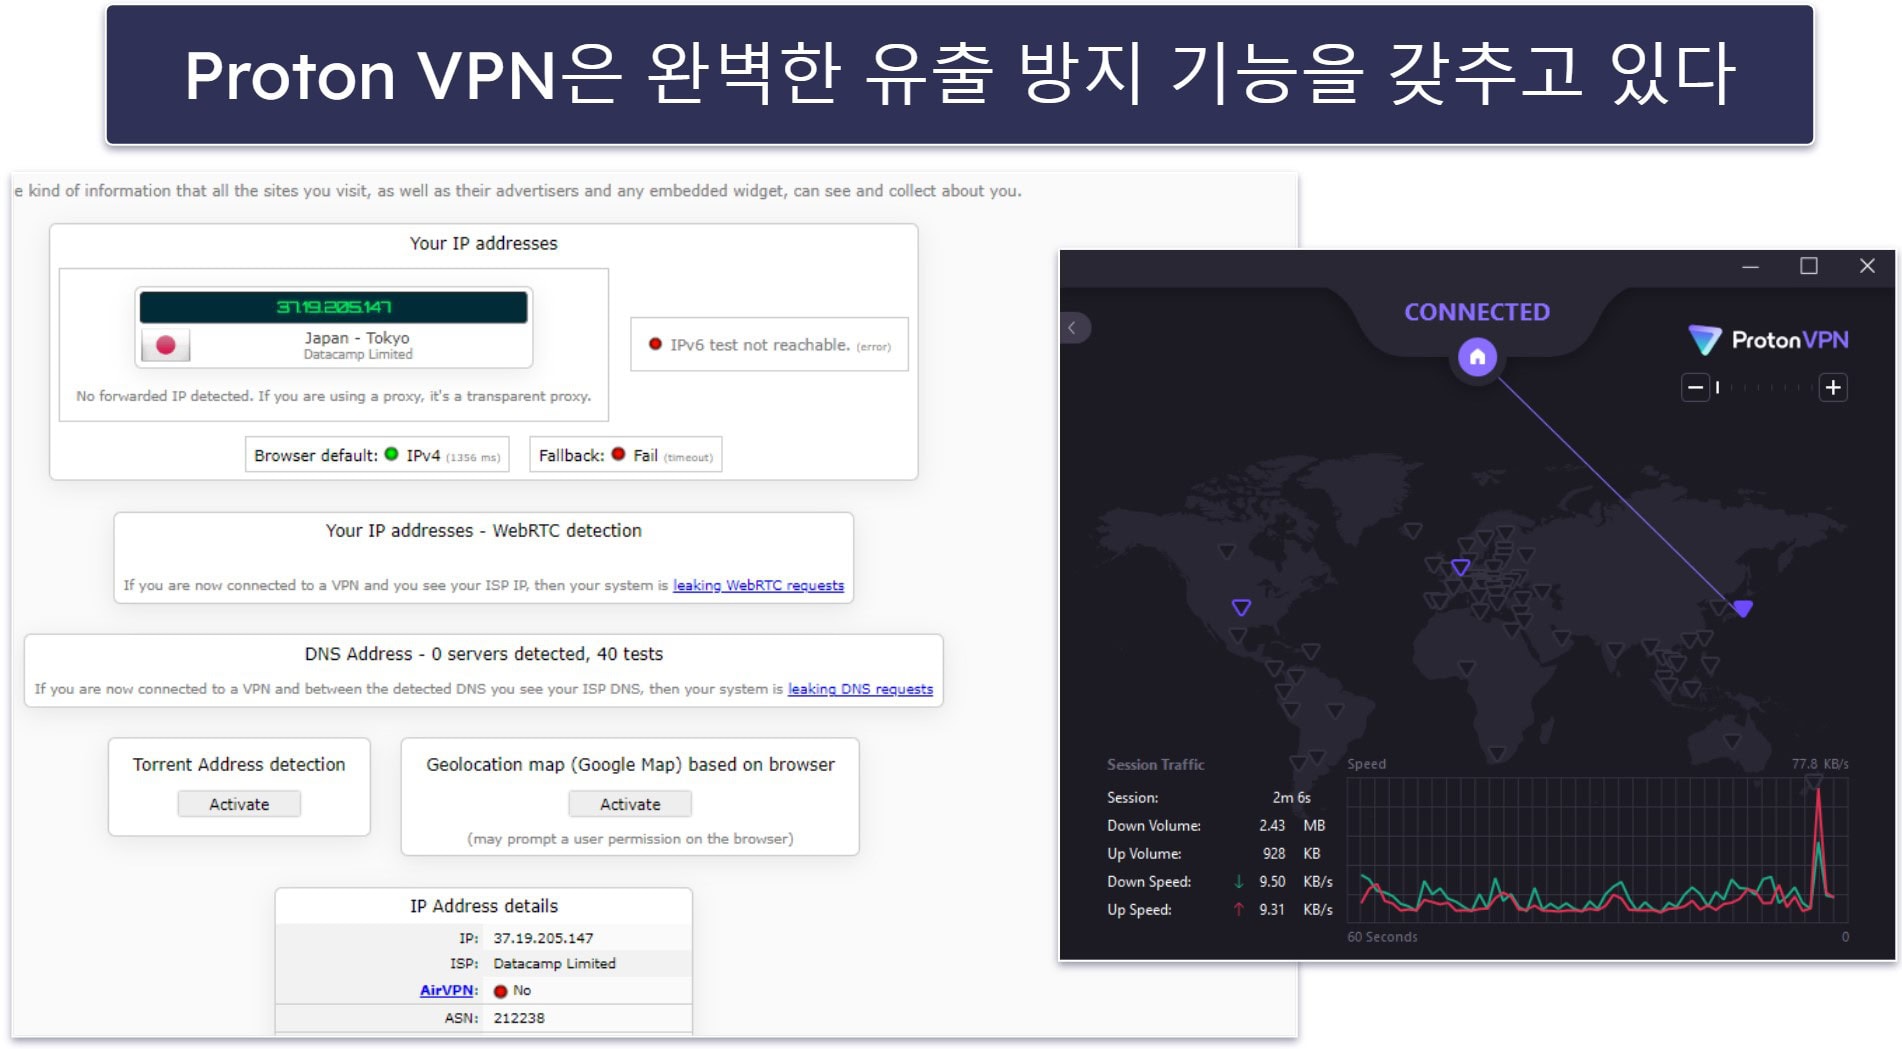1902x1049 pixels.
Task: Click the Japan flag icon
Action: 166,345
